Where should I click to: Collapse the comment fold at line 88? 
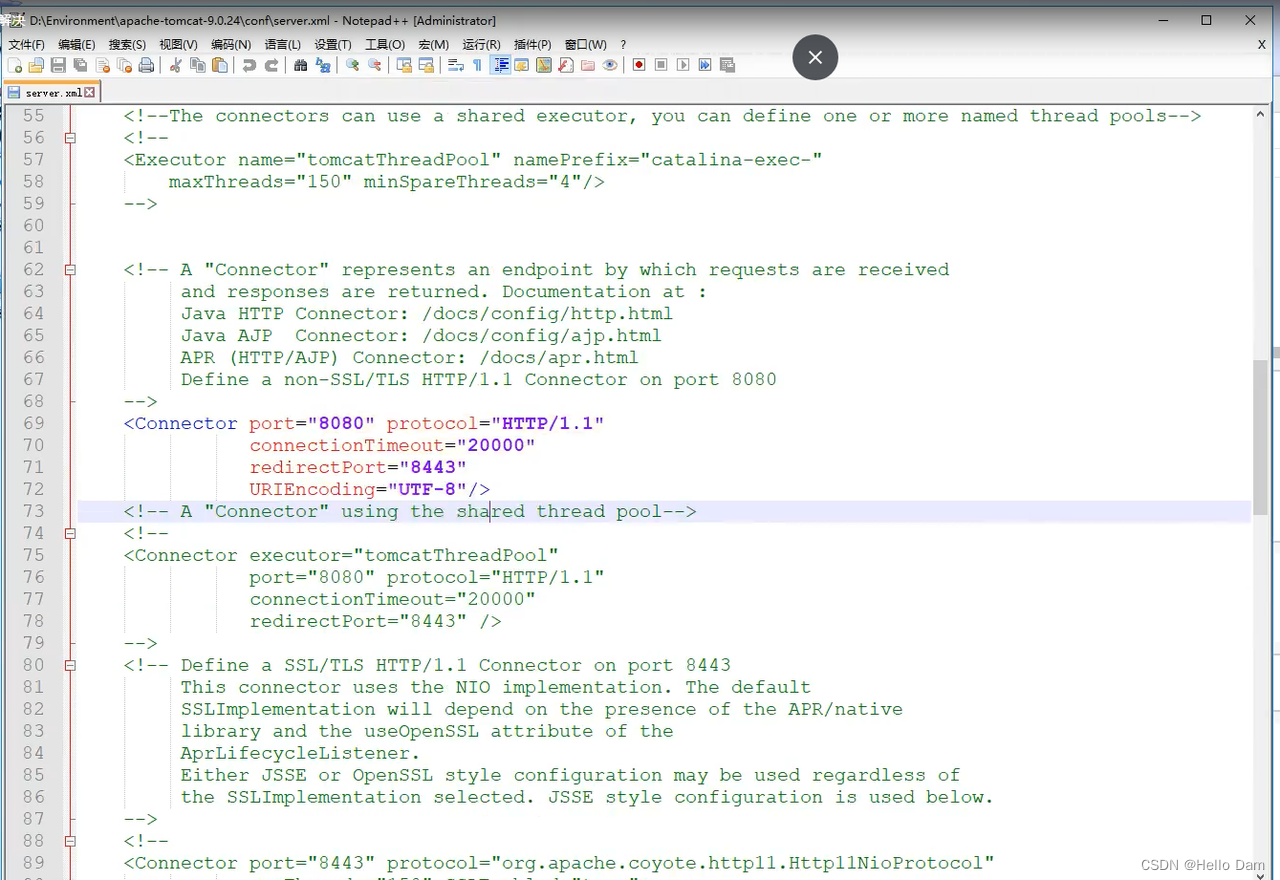click(x=70, y=842)
